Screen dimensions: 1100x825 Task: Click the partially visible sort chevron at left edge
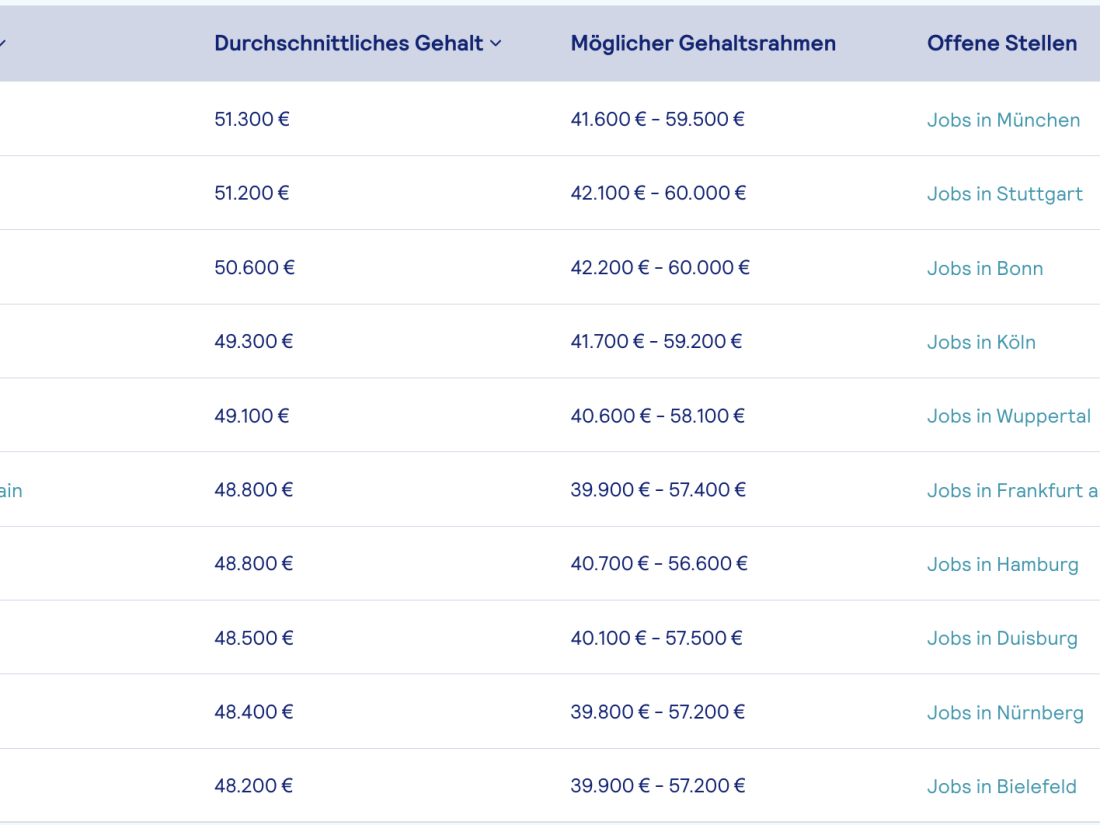[x=2, y=44]
